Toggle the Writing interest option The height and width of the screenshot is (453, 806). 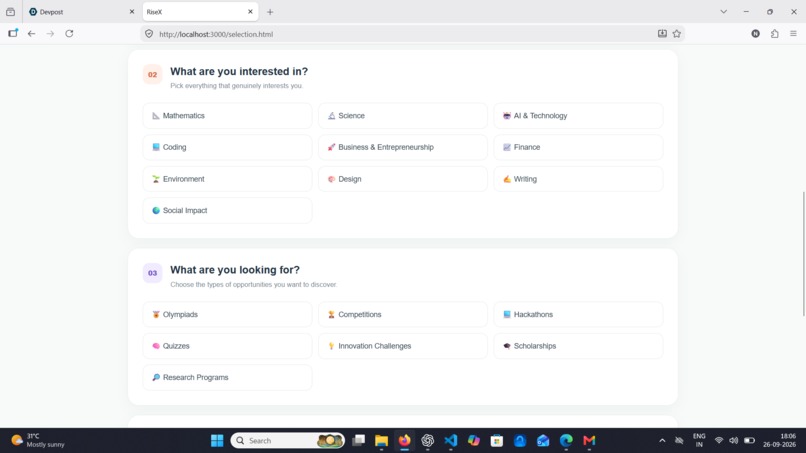point(578,179)
